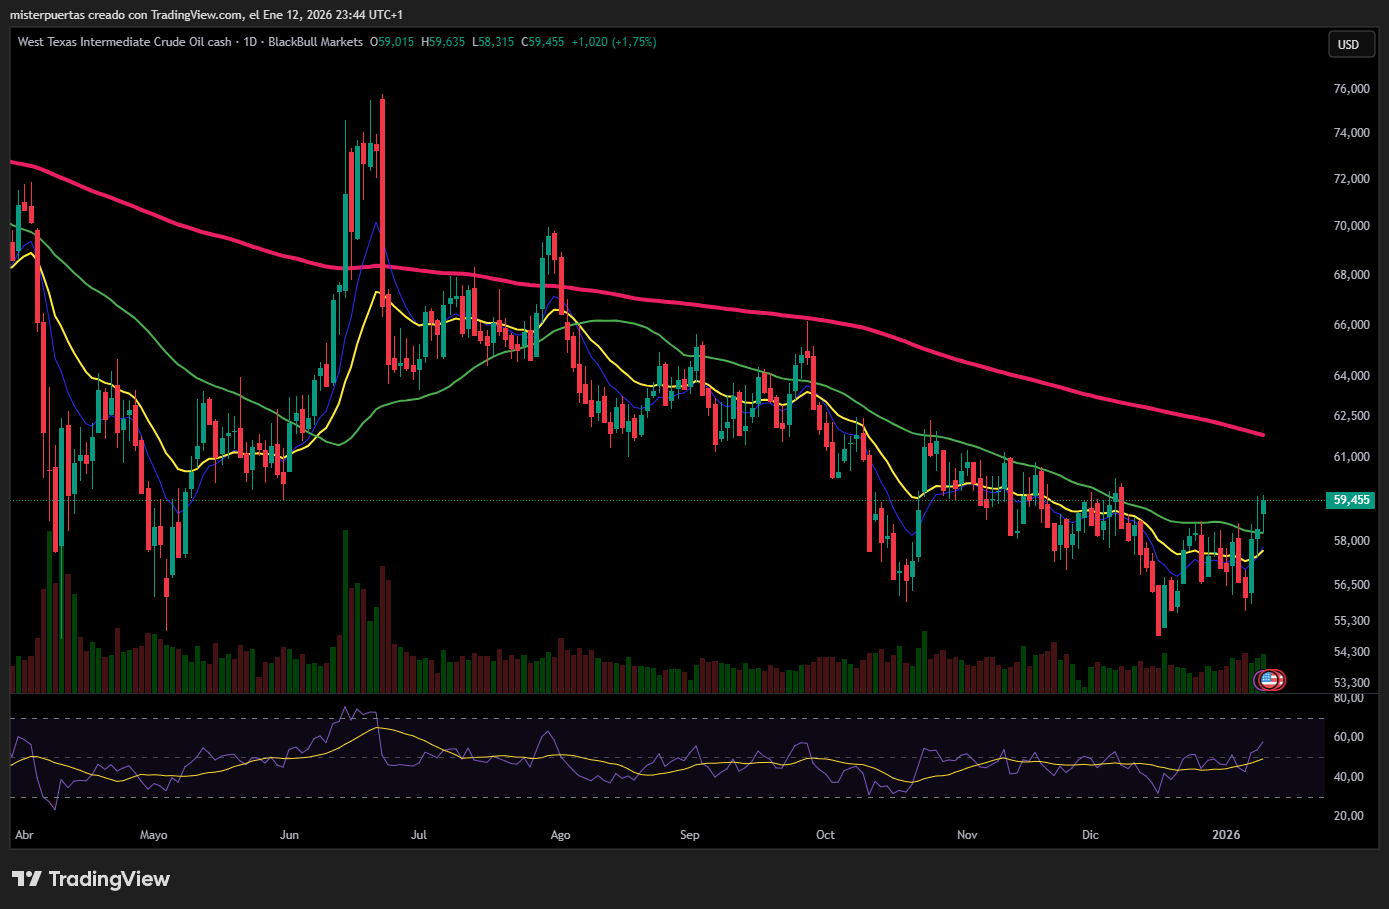1389x909 pixels.
Task: Click the Jun month on time axis
Action: (290, 835)
